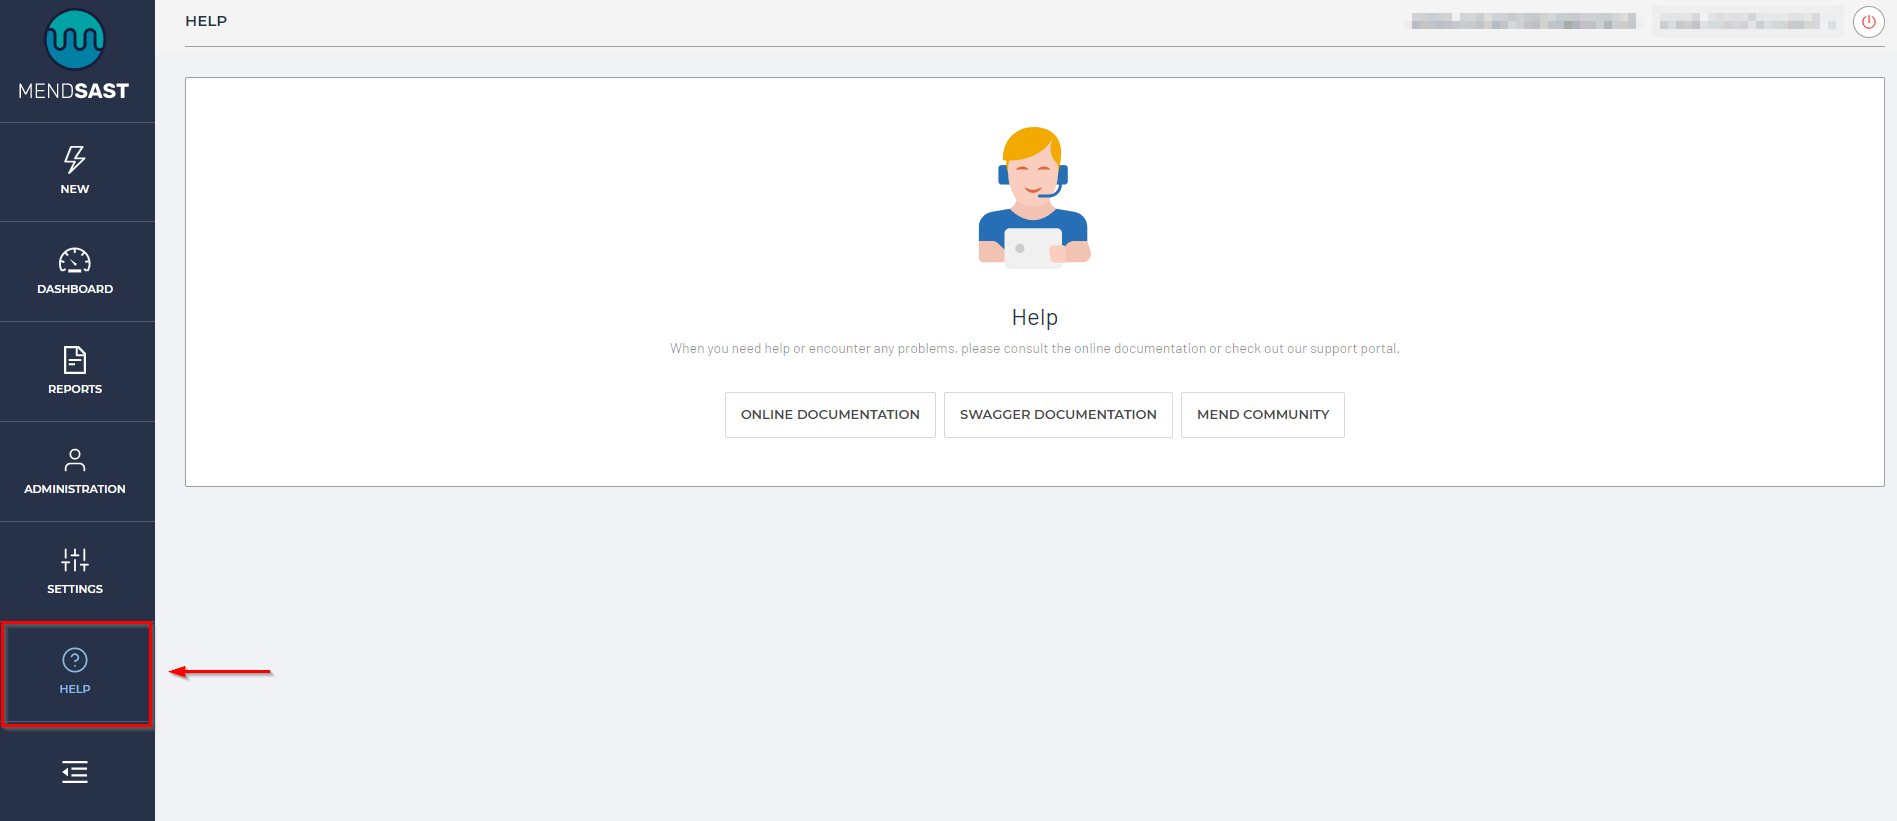Open Dashboard via the gauge icon

[75, 260]
